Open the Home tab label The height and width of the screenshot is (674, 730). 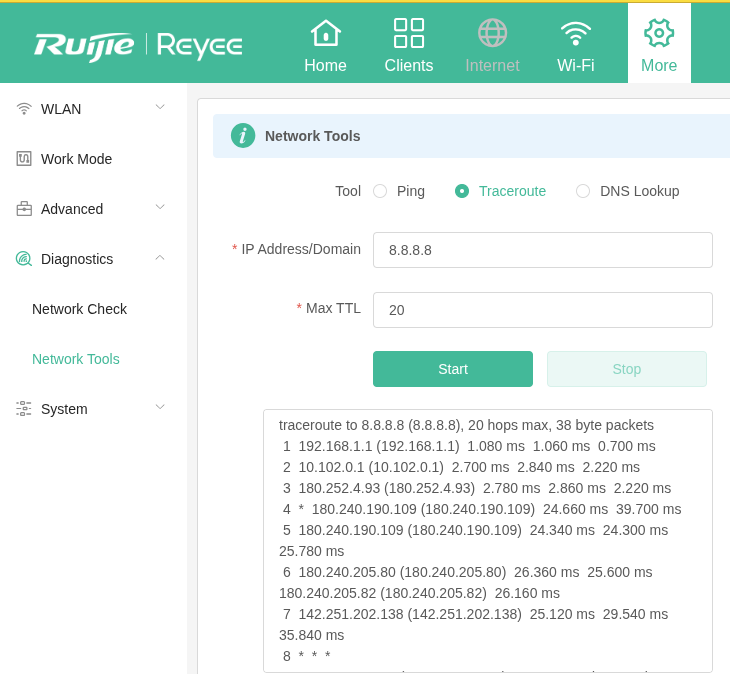(325, 66)
